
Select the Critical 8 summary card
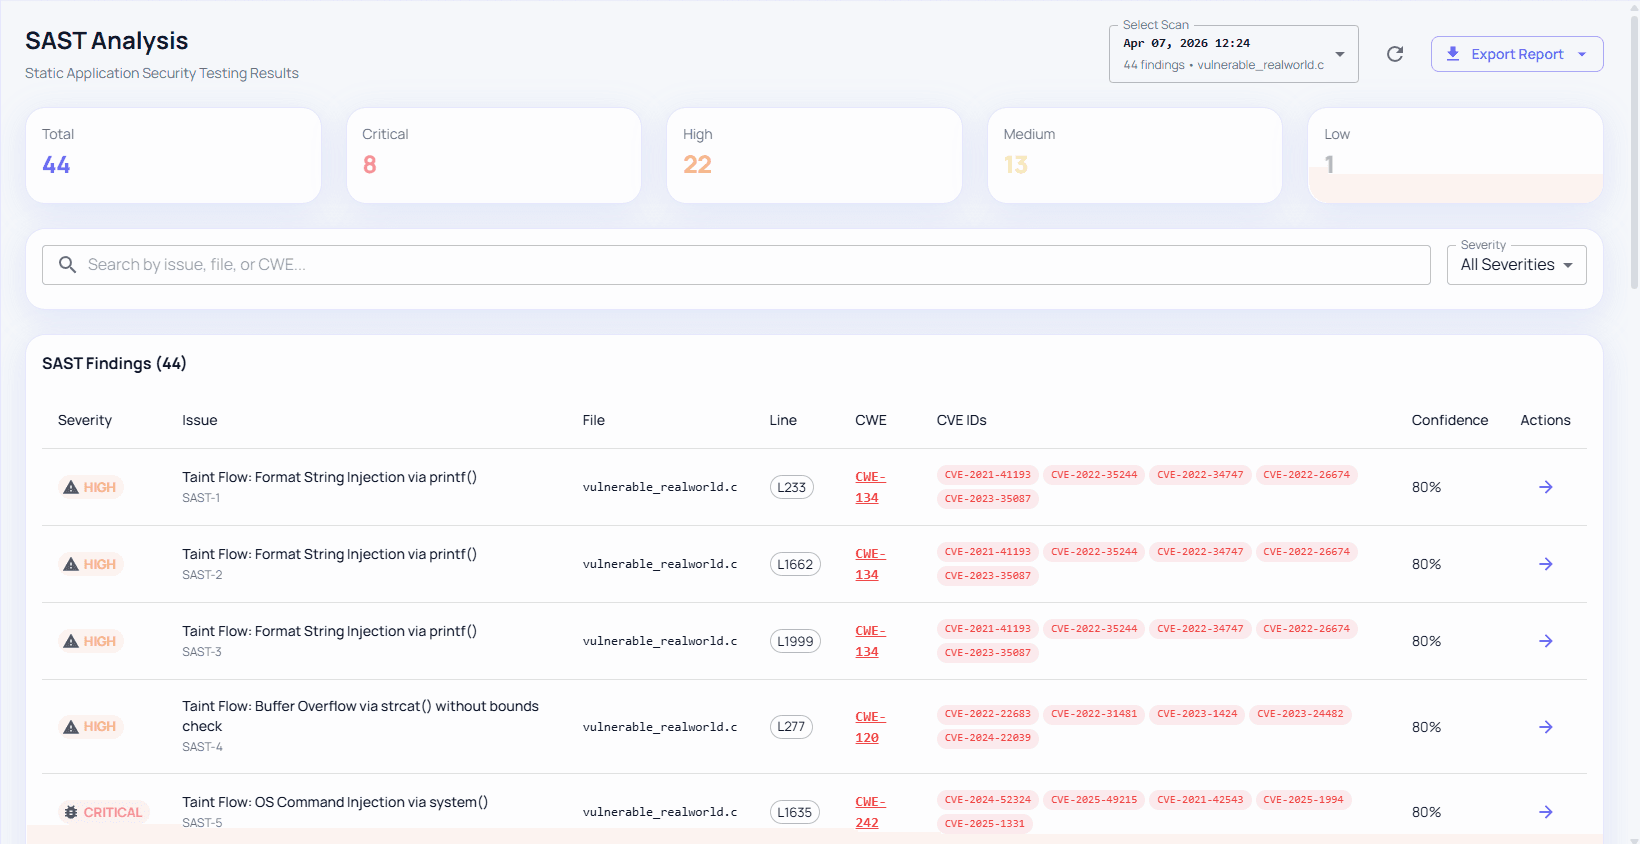pos(494,155)
